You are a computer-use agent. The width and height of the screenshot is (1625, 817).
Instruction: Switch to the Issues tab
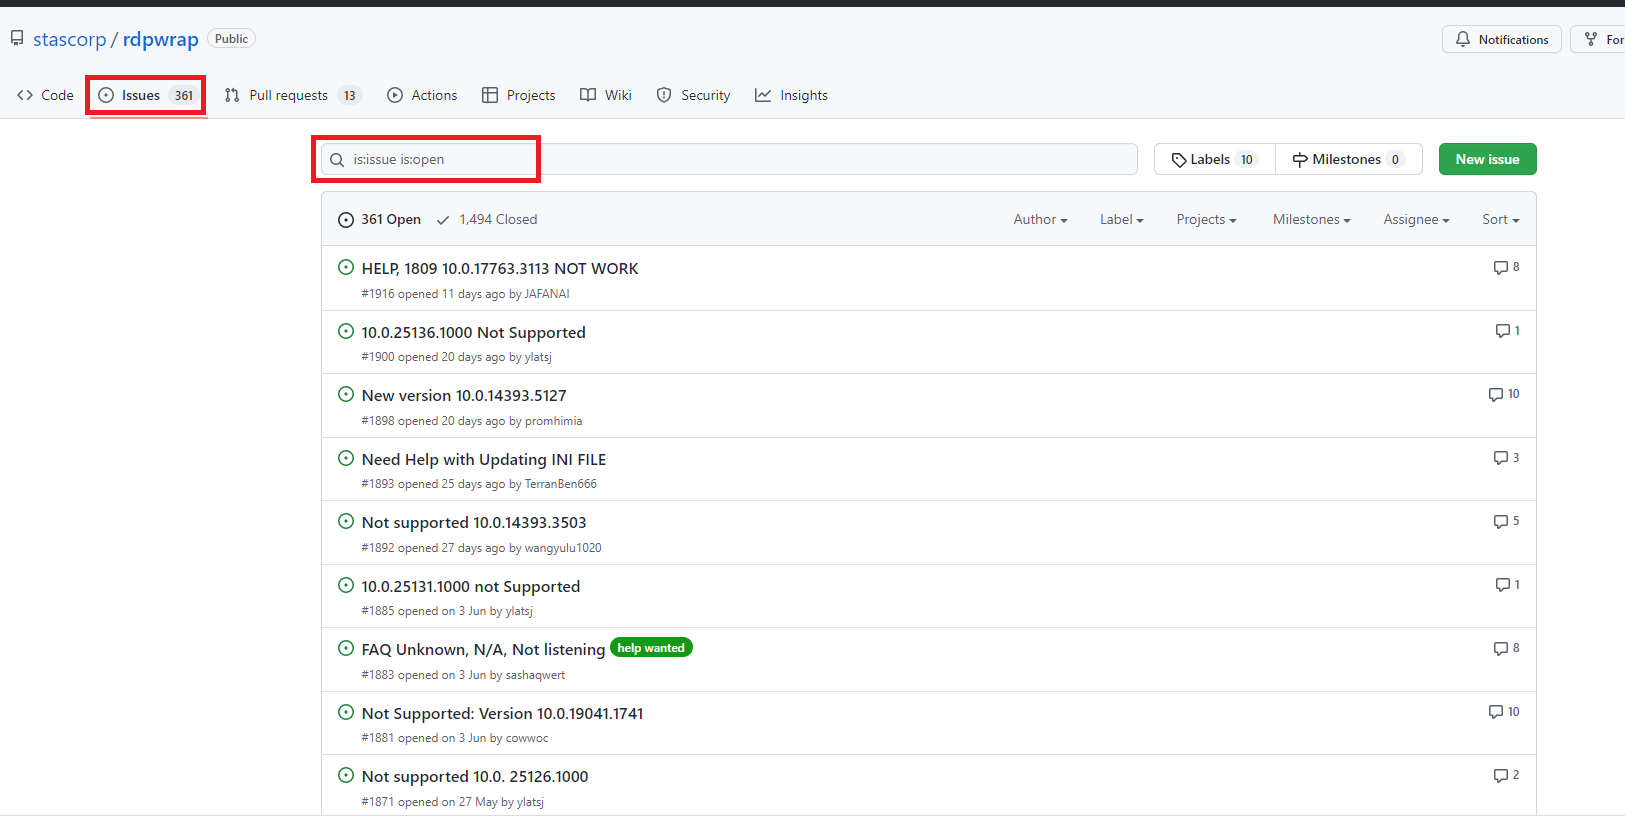146,95
